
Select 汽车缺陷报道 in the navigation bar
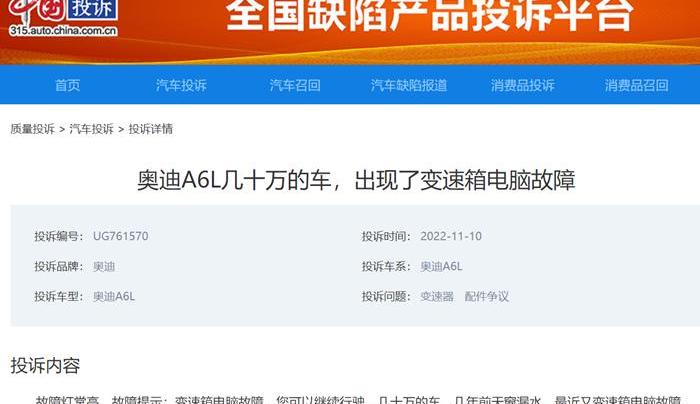(x=409, y=85)
